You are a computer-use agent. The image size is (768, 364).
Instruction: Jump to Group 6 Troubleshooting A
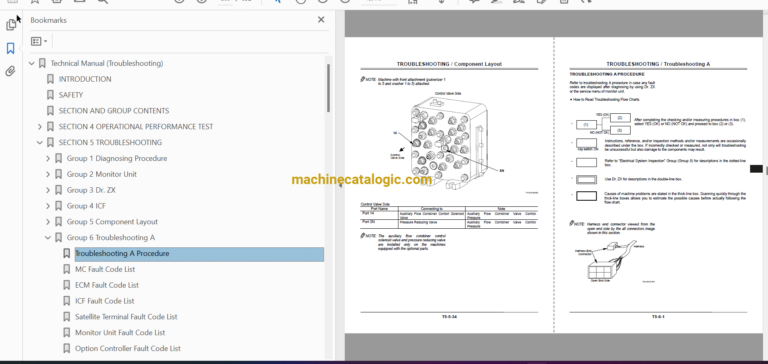[x=111, y=238]
